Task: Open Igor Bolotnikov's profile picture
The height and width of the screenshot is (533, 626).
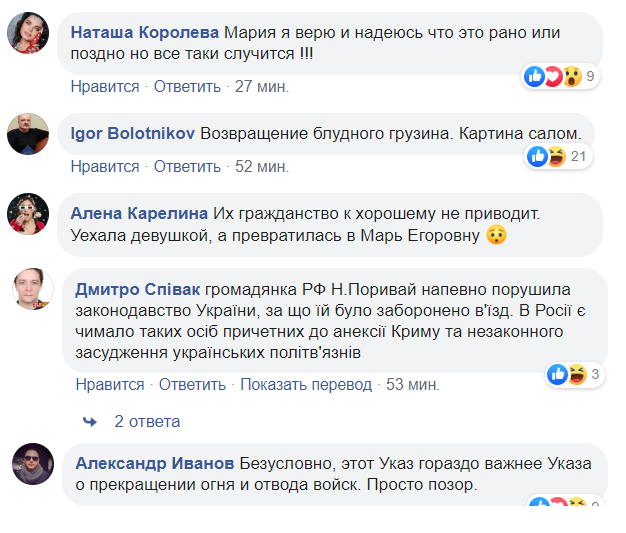Action: (x=29, y=135)
